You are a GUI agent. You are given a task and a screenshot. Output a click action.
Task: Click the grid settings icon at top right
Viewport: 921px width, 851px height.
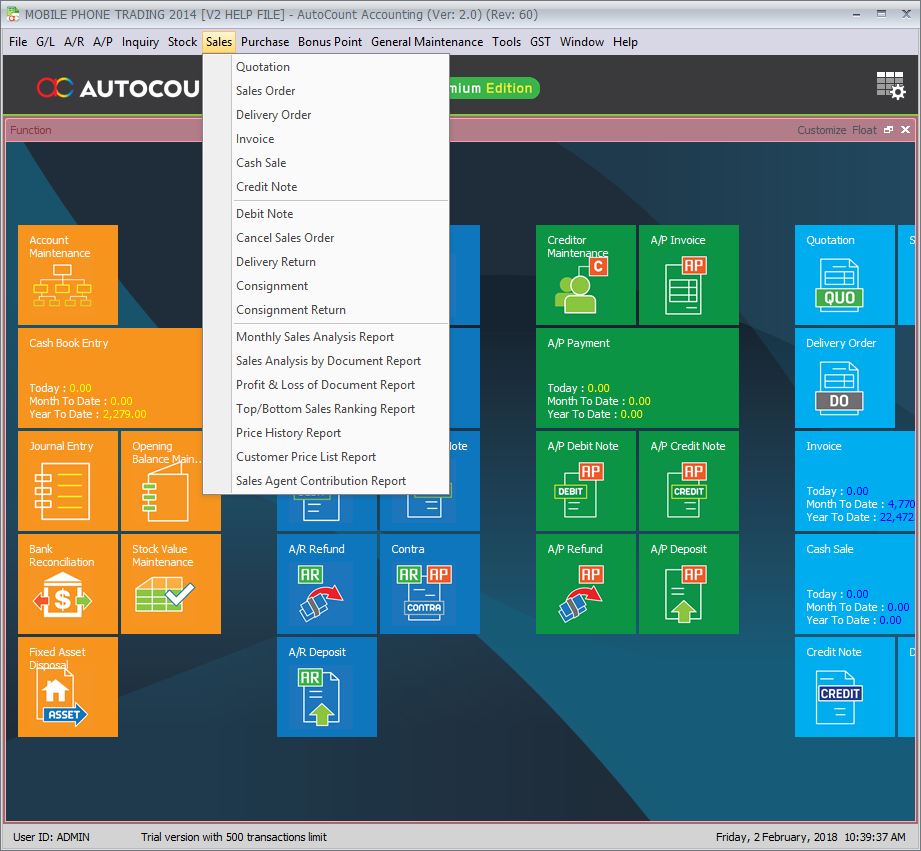(x=890, y=87)
